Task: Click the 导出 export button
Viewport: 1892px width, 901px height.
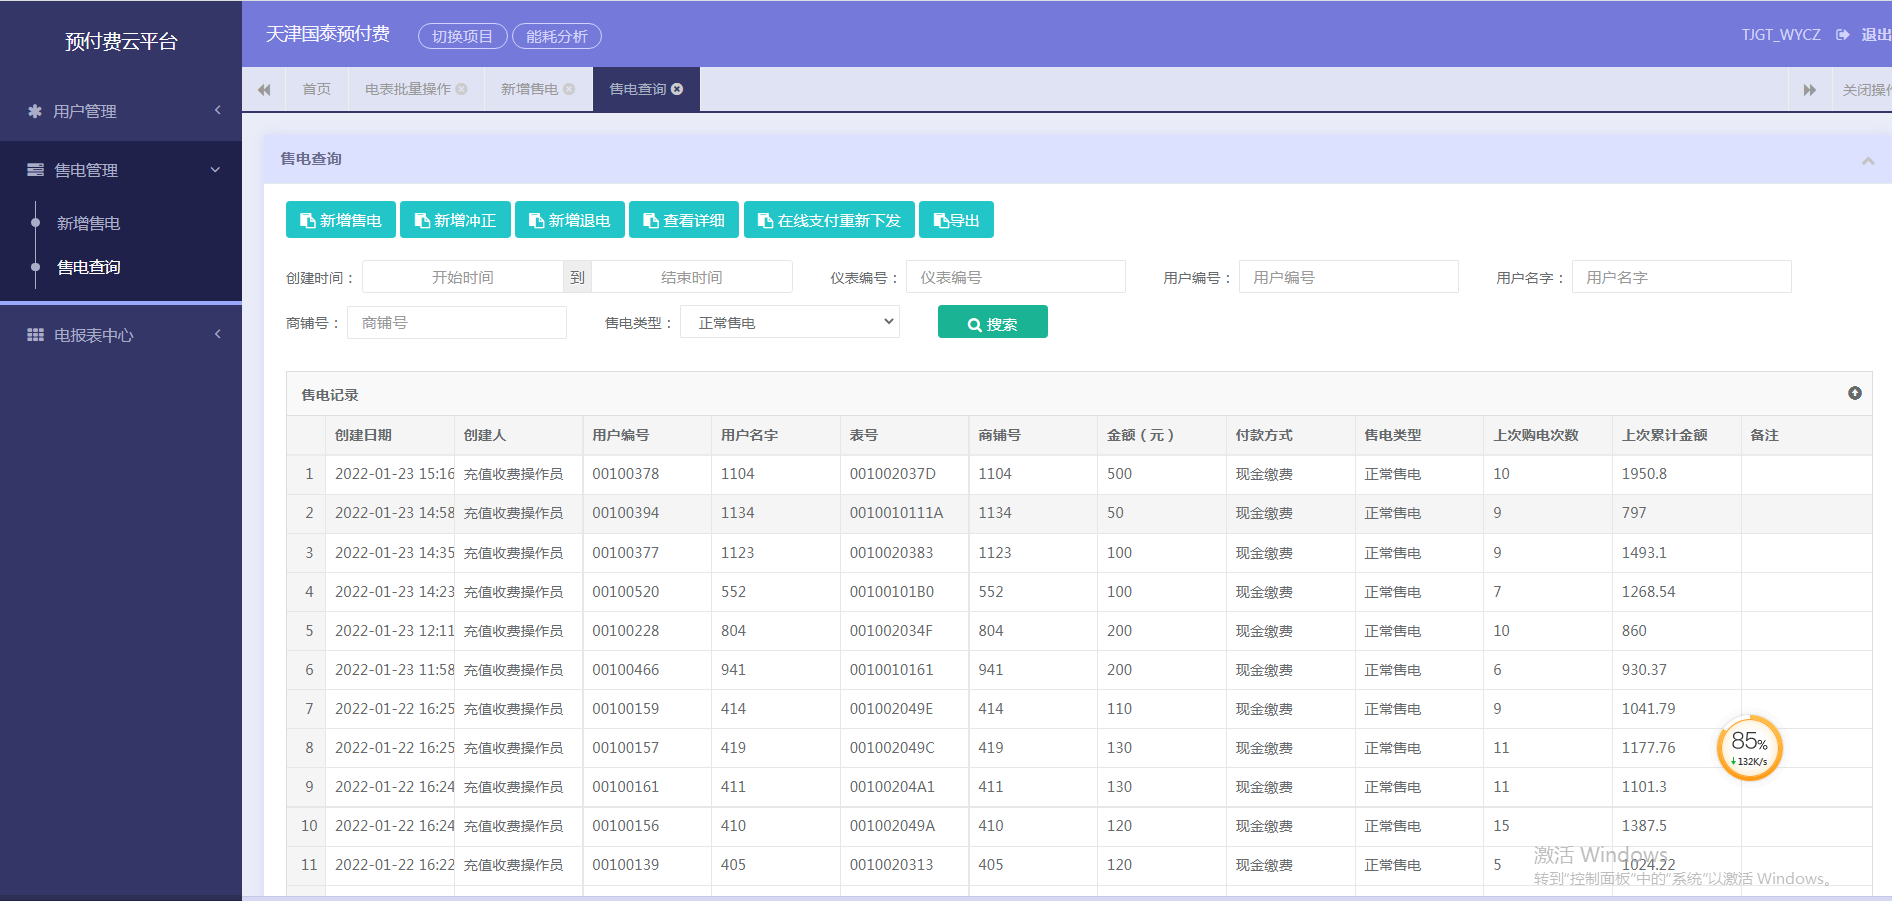Action: pyautogui.click(x=956, y=220)
